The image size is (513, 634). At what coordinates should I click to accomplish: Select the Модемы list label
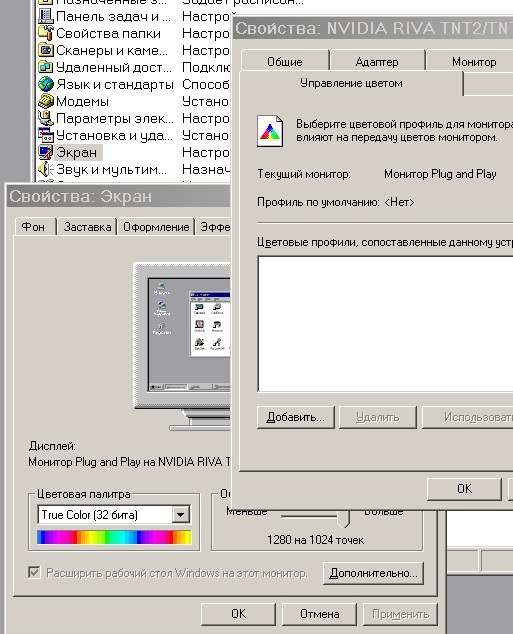coord(82,101)
